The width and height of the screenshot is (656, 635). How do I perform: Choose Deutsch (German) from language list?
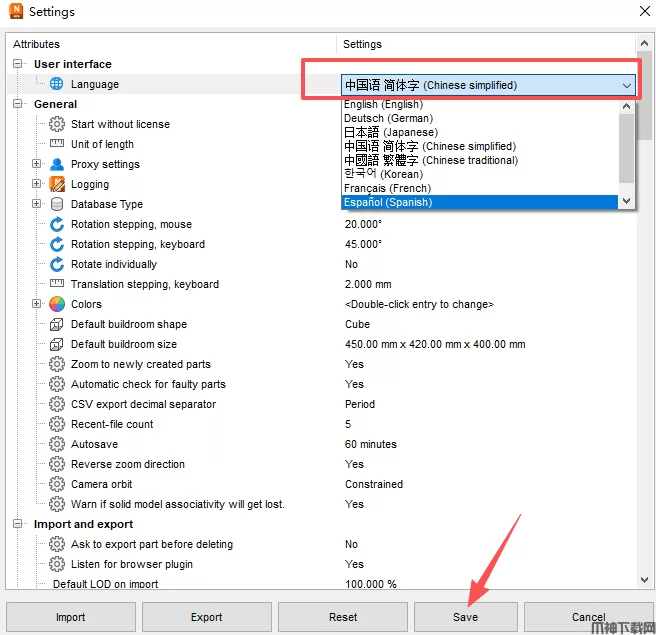click(x=479, y=118)
